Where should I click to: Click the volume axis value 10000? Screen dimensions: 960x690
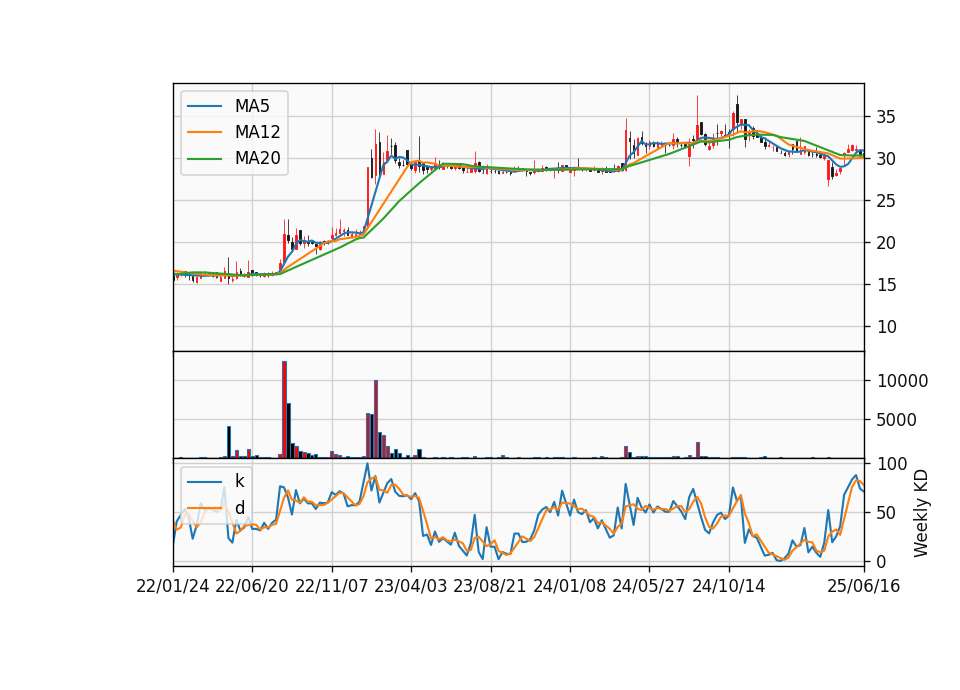902,381
